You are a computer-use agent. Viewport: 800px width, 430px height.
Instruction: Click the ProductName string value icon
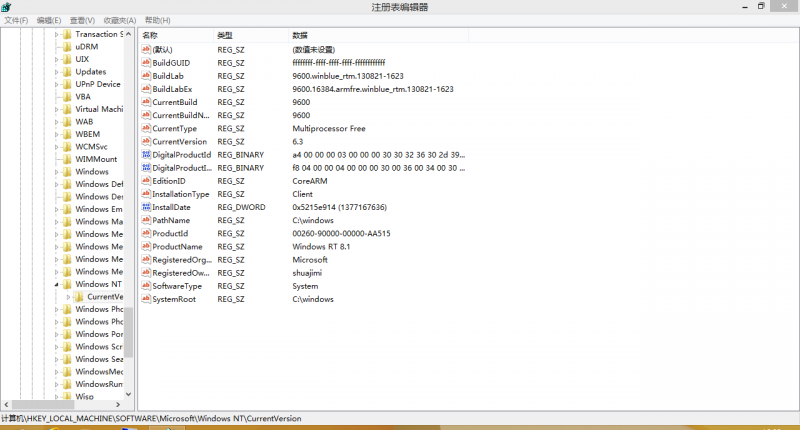(146, 246)
